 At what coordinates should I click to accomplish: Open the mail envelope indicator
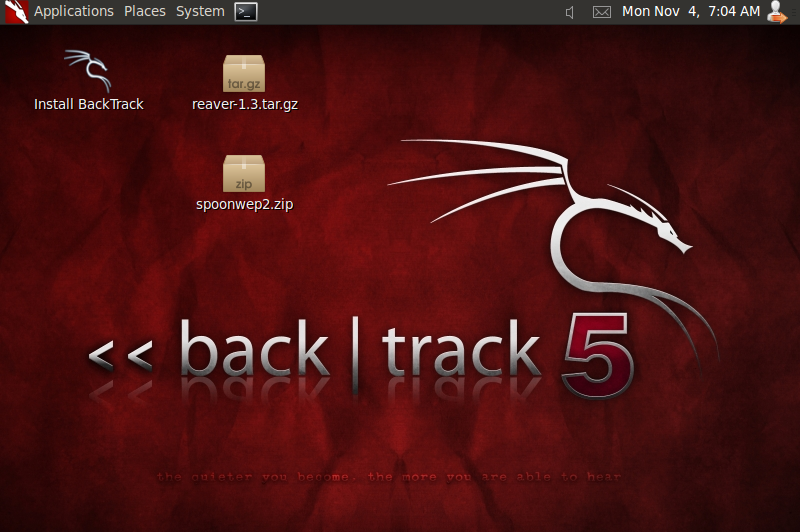(x=602, y=12)
